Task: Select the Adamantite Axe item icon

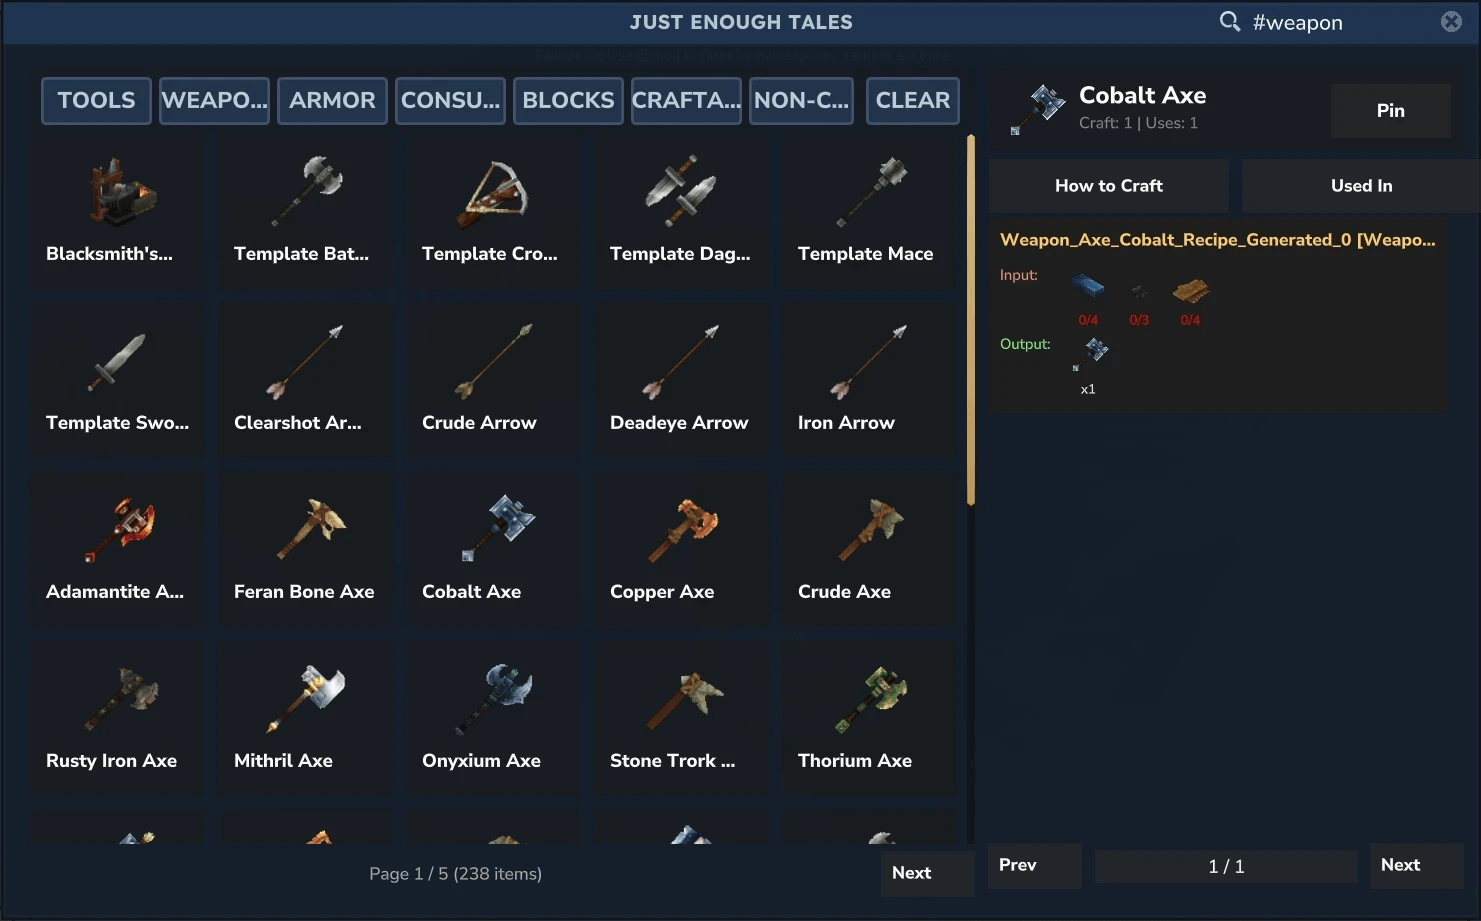Action: [x=120, y=529]
